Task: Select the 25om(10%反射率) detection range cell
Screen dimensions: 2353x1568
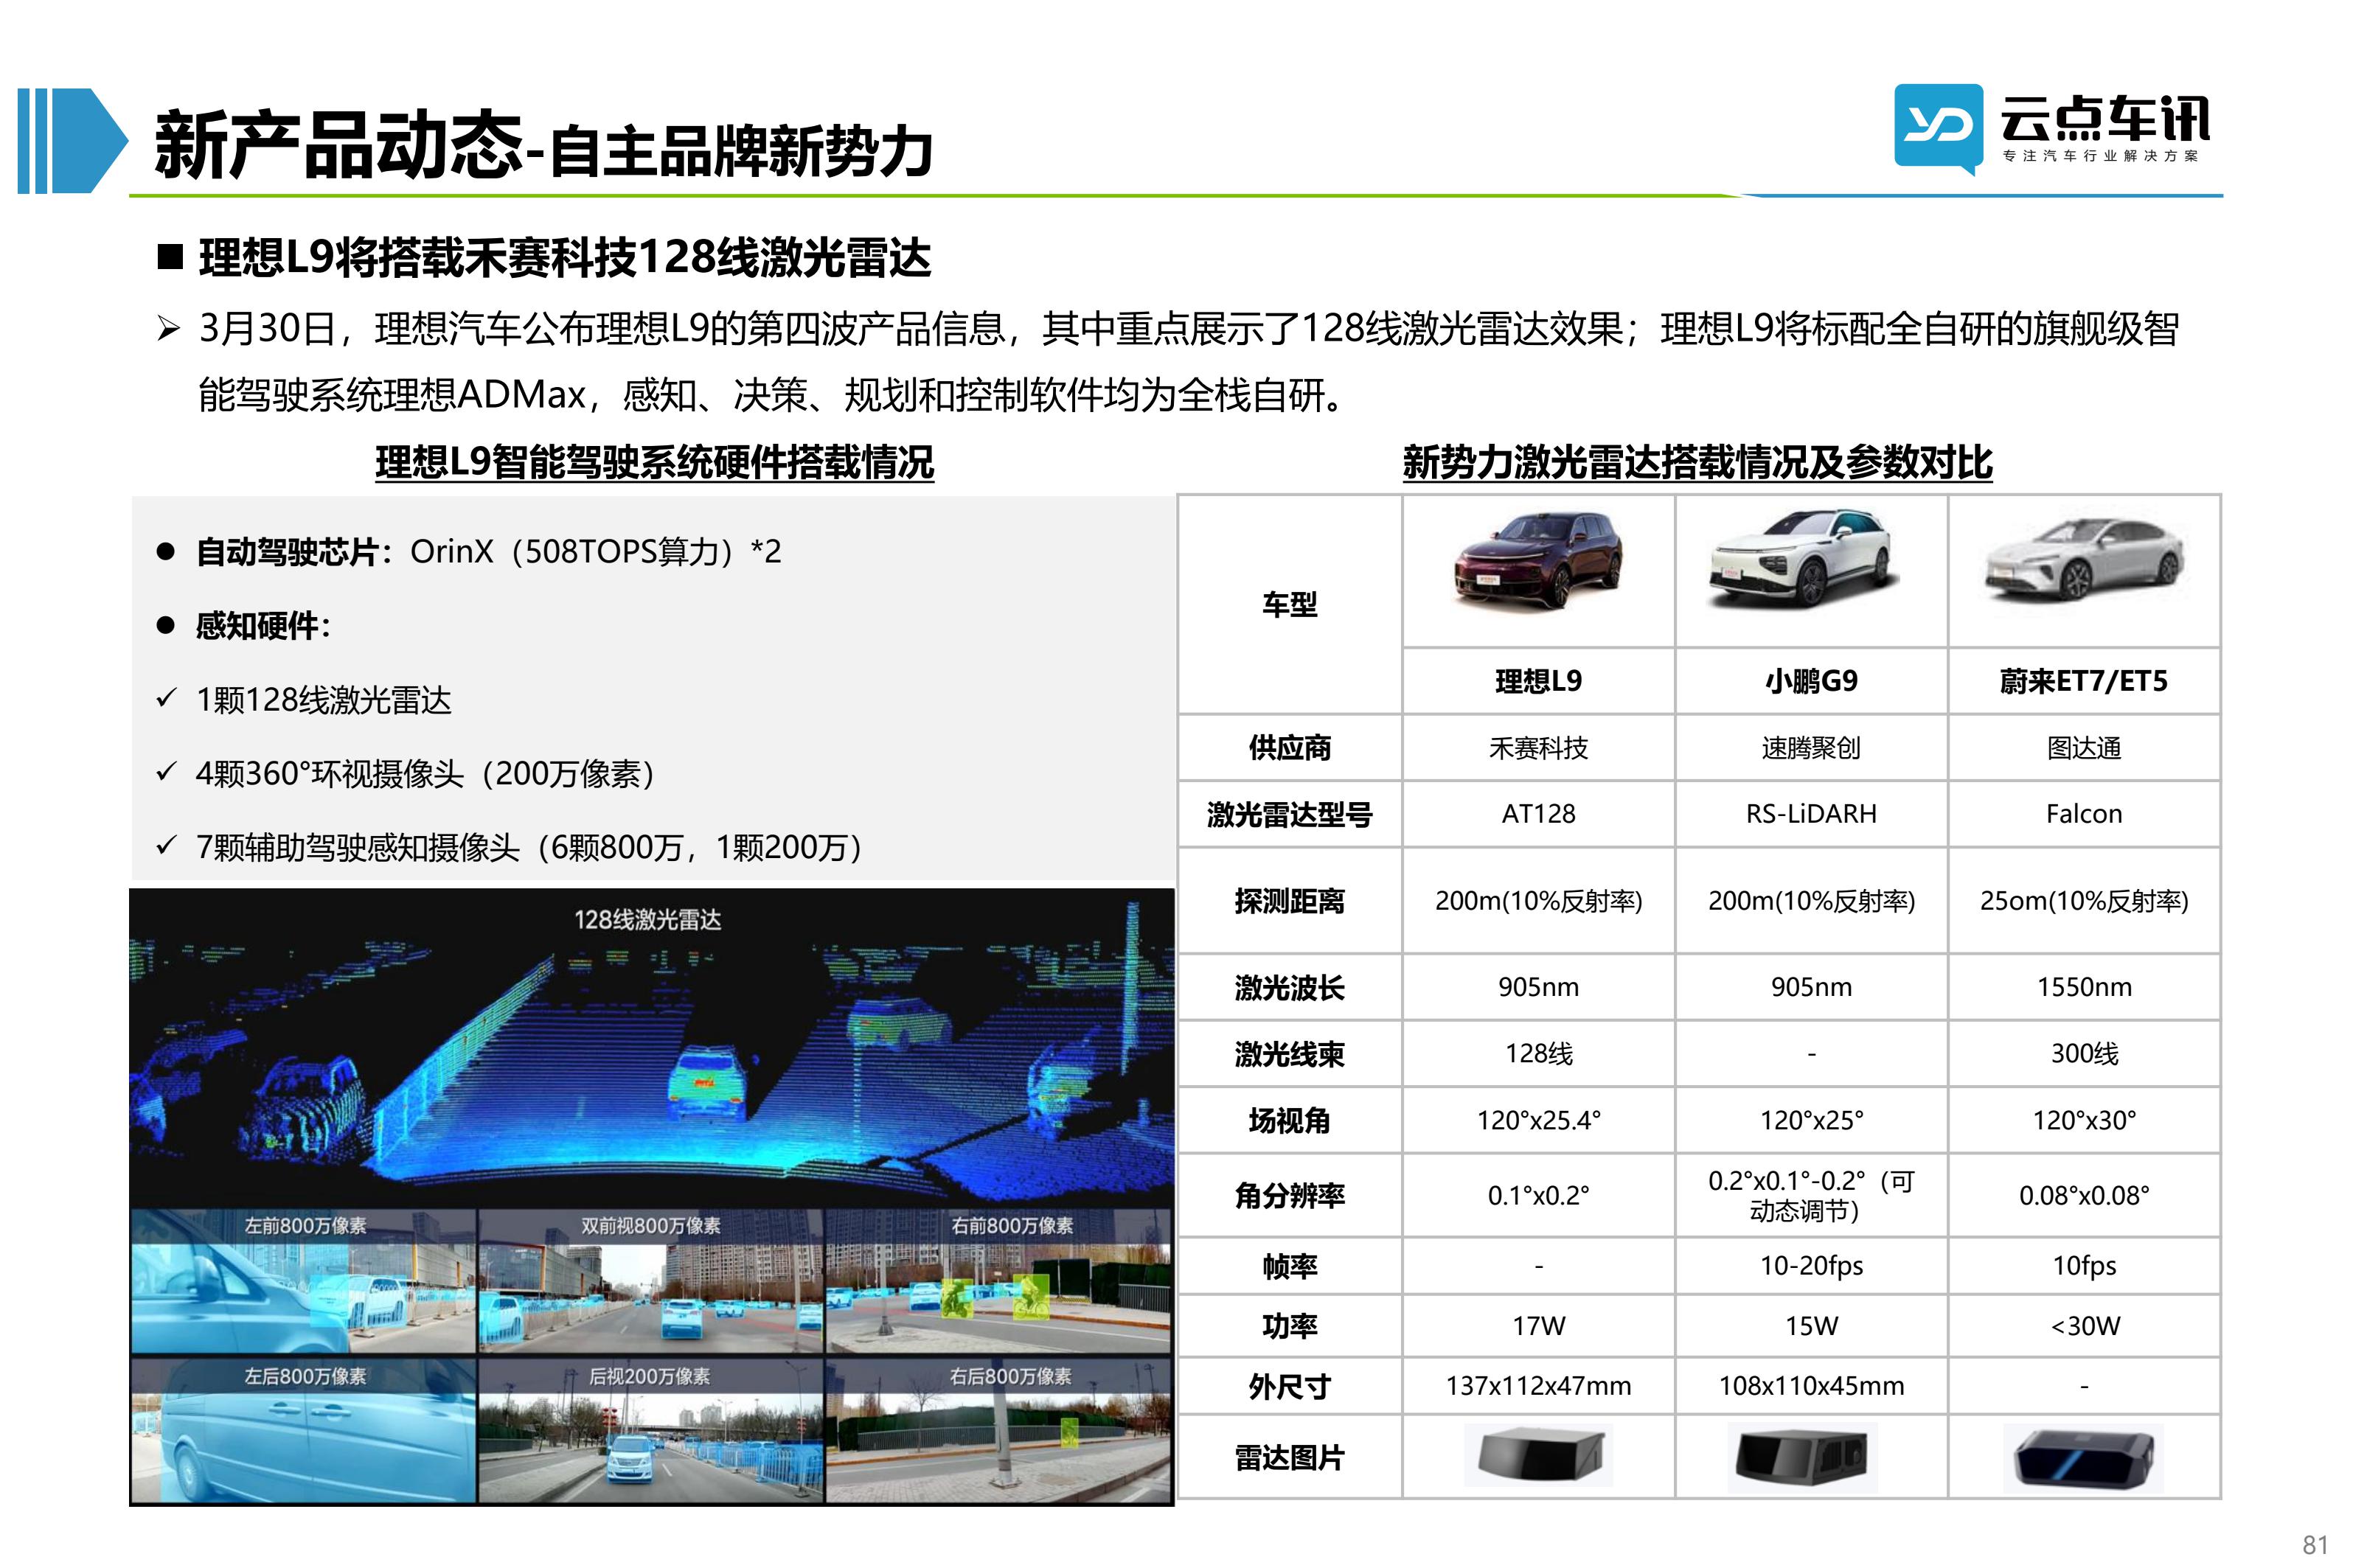Action: (x=2084, y=901)
